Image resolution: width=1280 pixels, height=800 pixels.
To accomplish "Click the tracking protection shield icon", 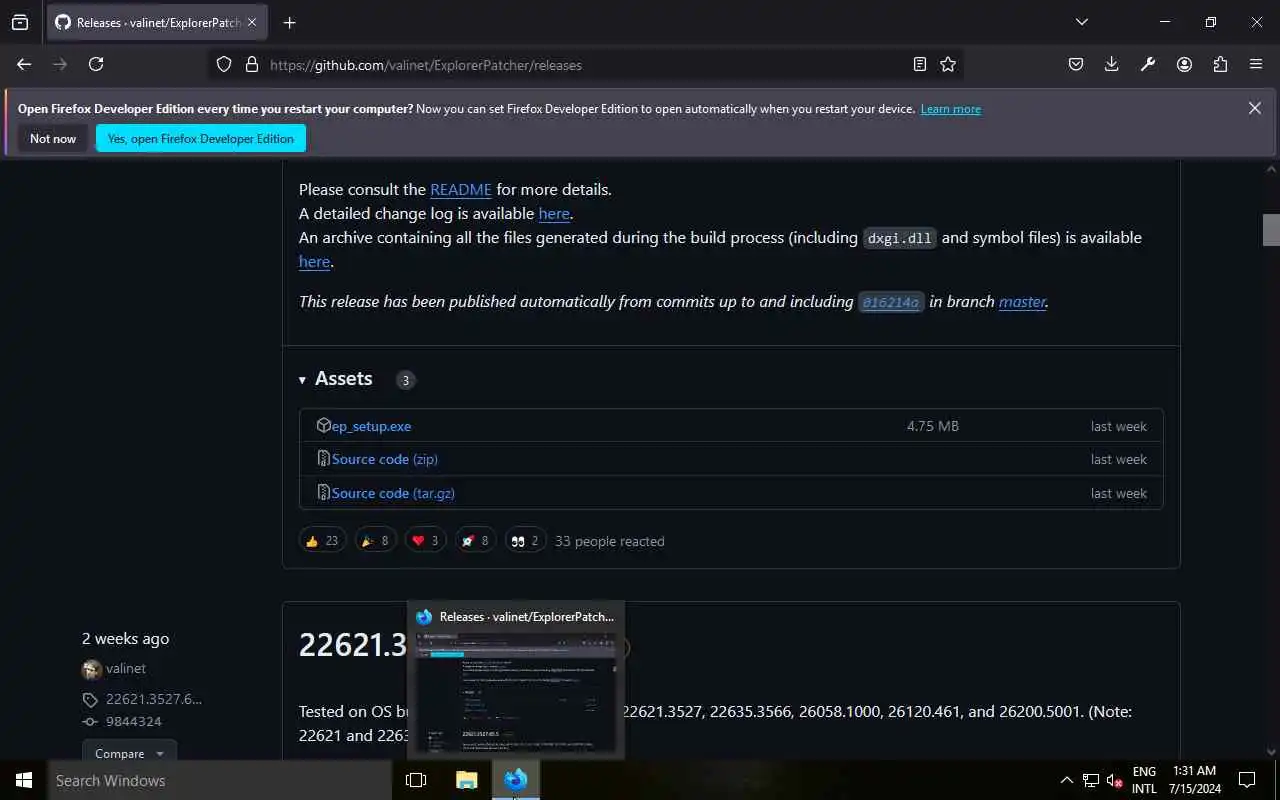I will (224, 64).
